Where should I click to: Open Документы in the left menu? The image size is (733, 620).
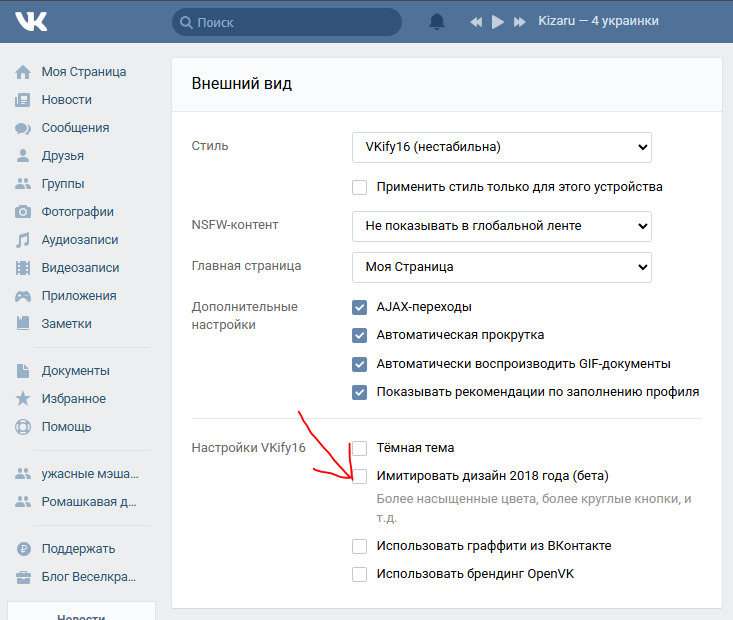coord(76,371)
